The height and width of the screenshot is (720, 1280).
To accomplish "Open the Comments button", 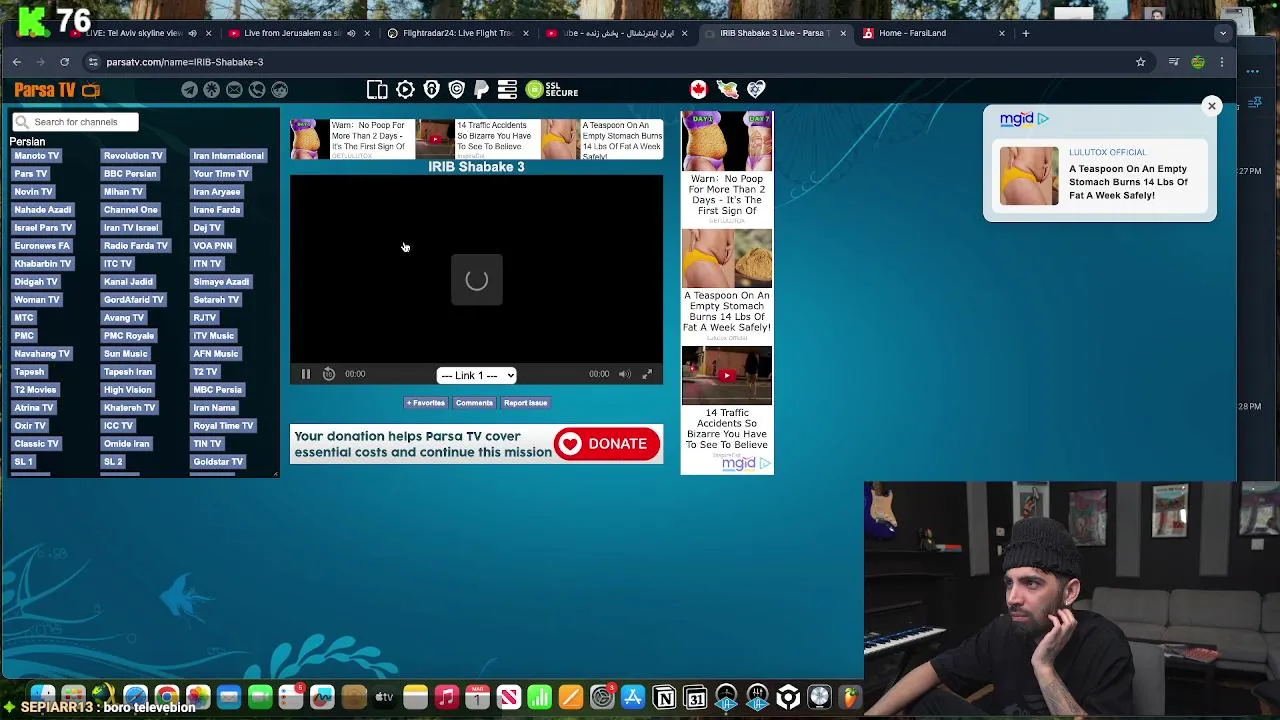I will pyautogui.click(x=474, y=403).
